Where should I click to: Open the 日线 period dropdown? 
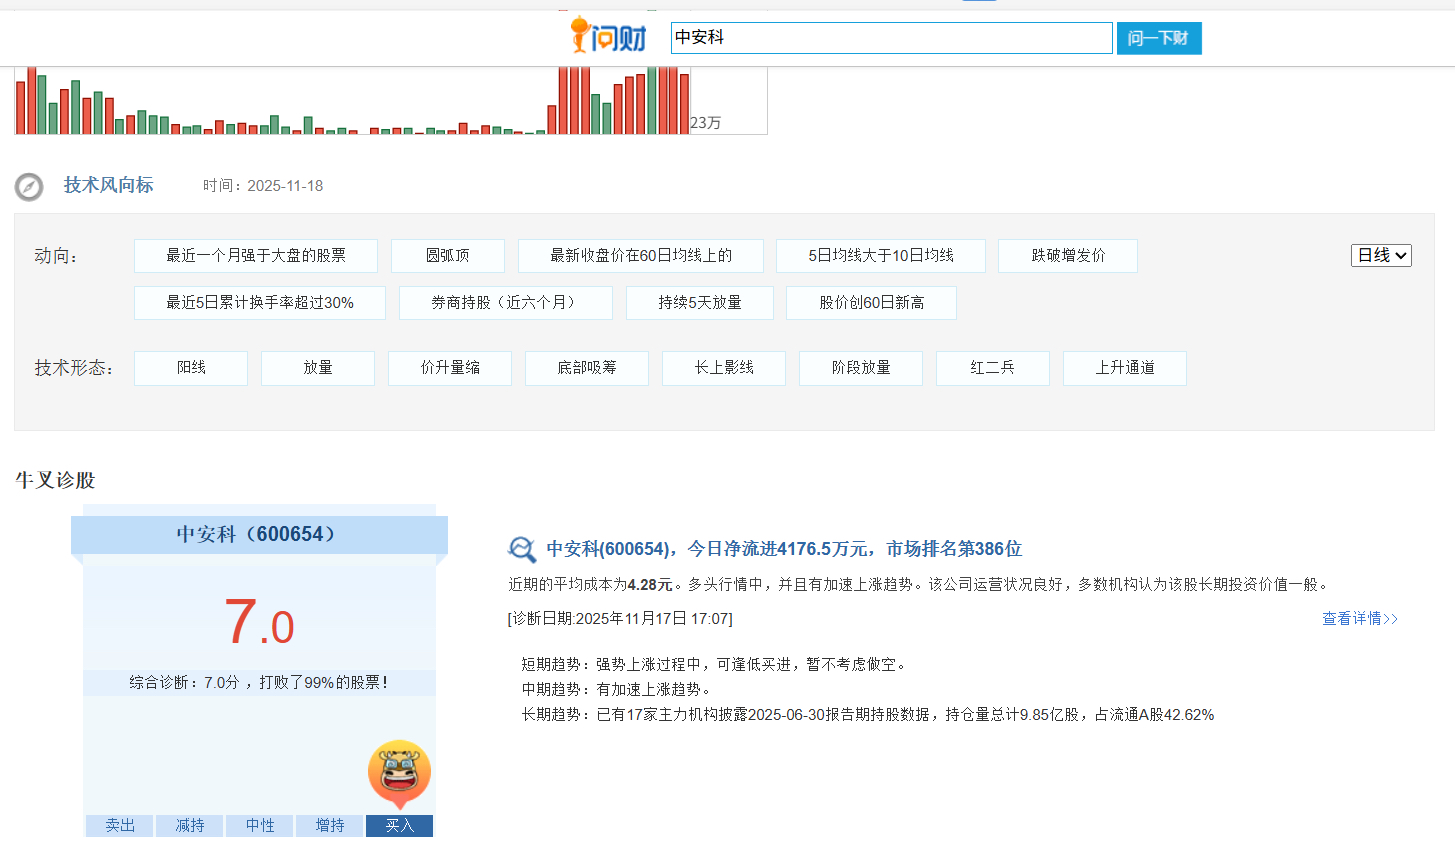click(x=1381, y=256)
